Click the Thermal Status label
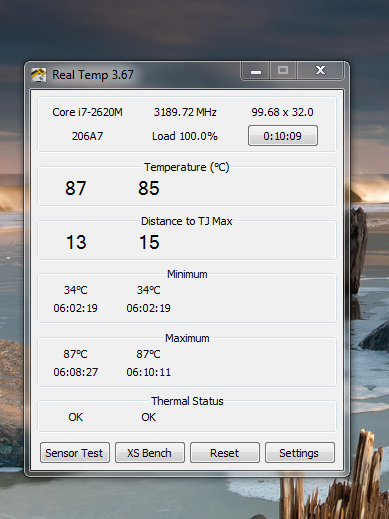The width and height of the screenshot is (389, 519). click(x=187, y=401)
